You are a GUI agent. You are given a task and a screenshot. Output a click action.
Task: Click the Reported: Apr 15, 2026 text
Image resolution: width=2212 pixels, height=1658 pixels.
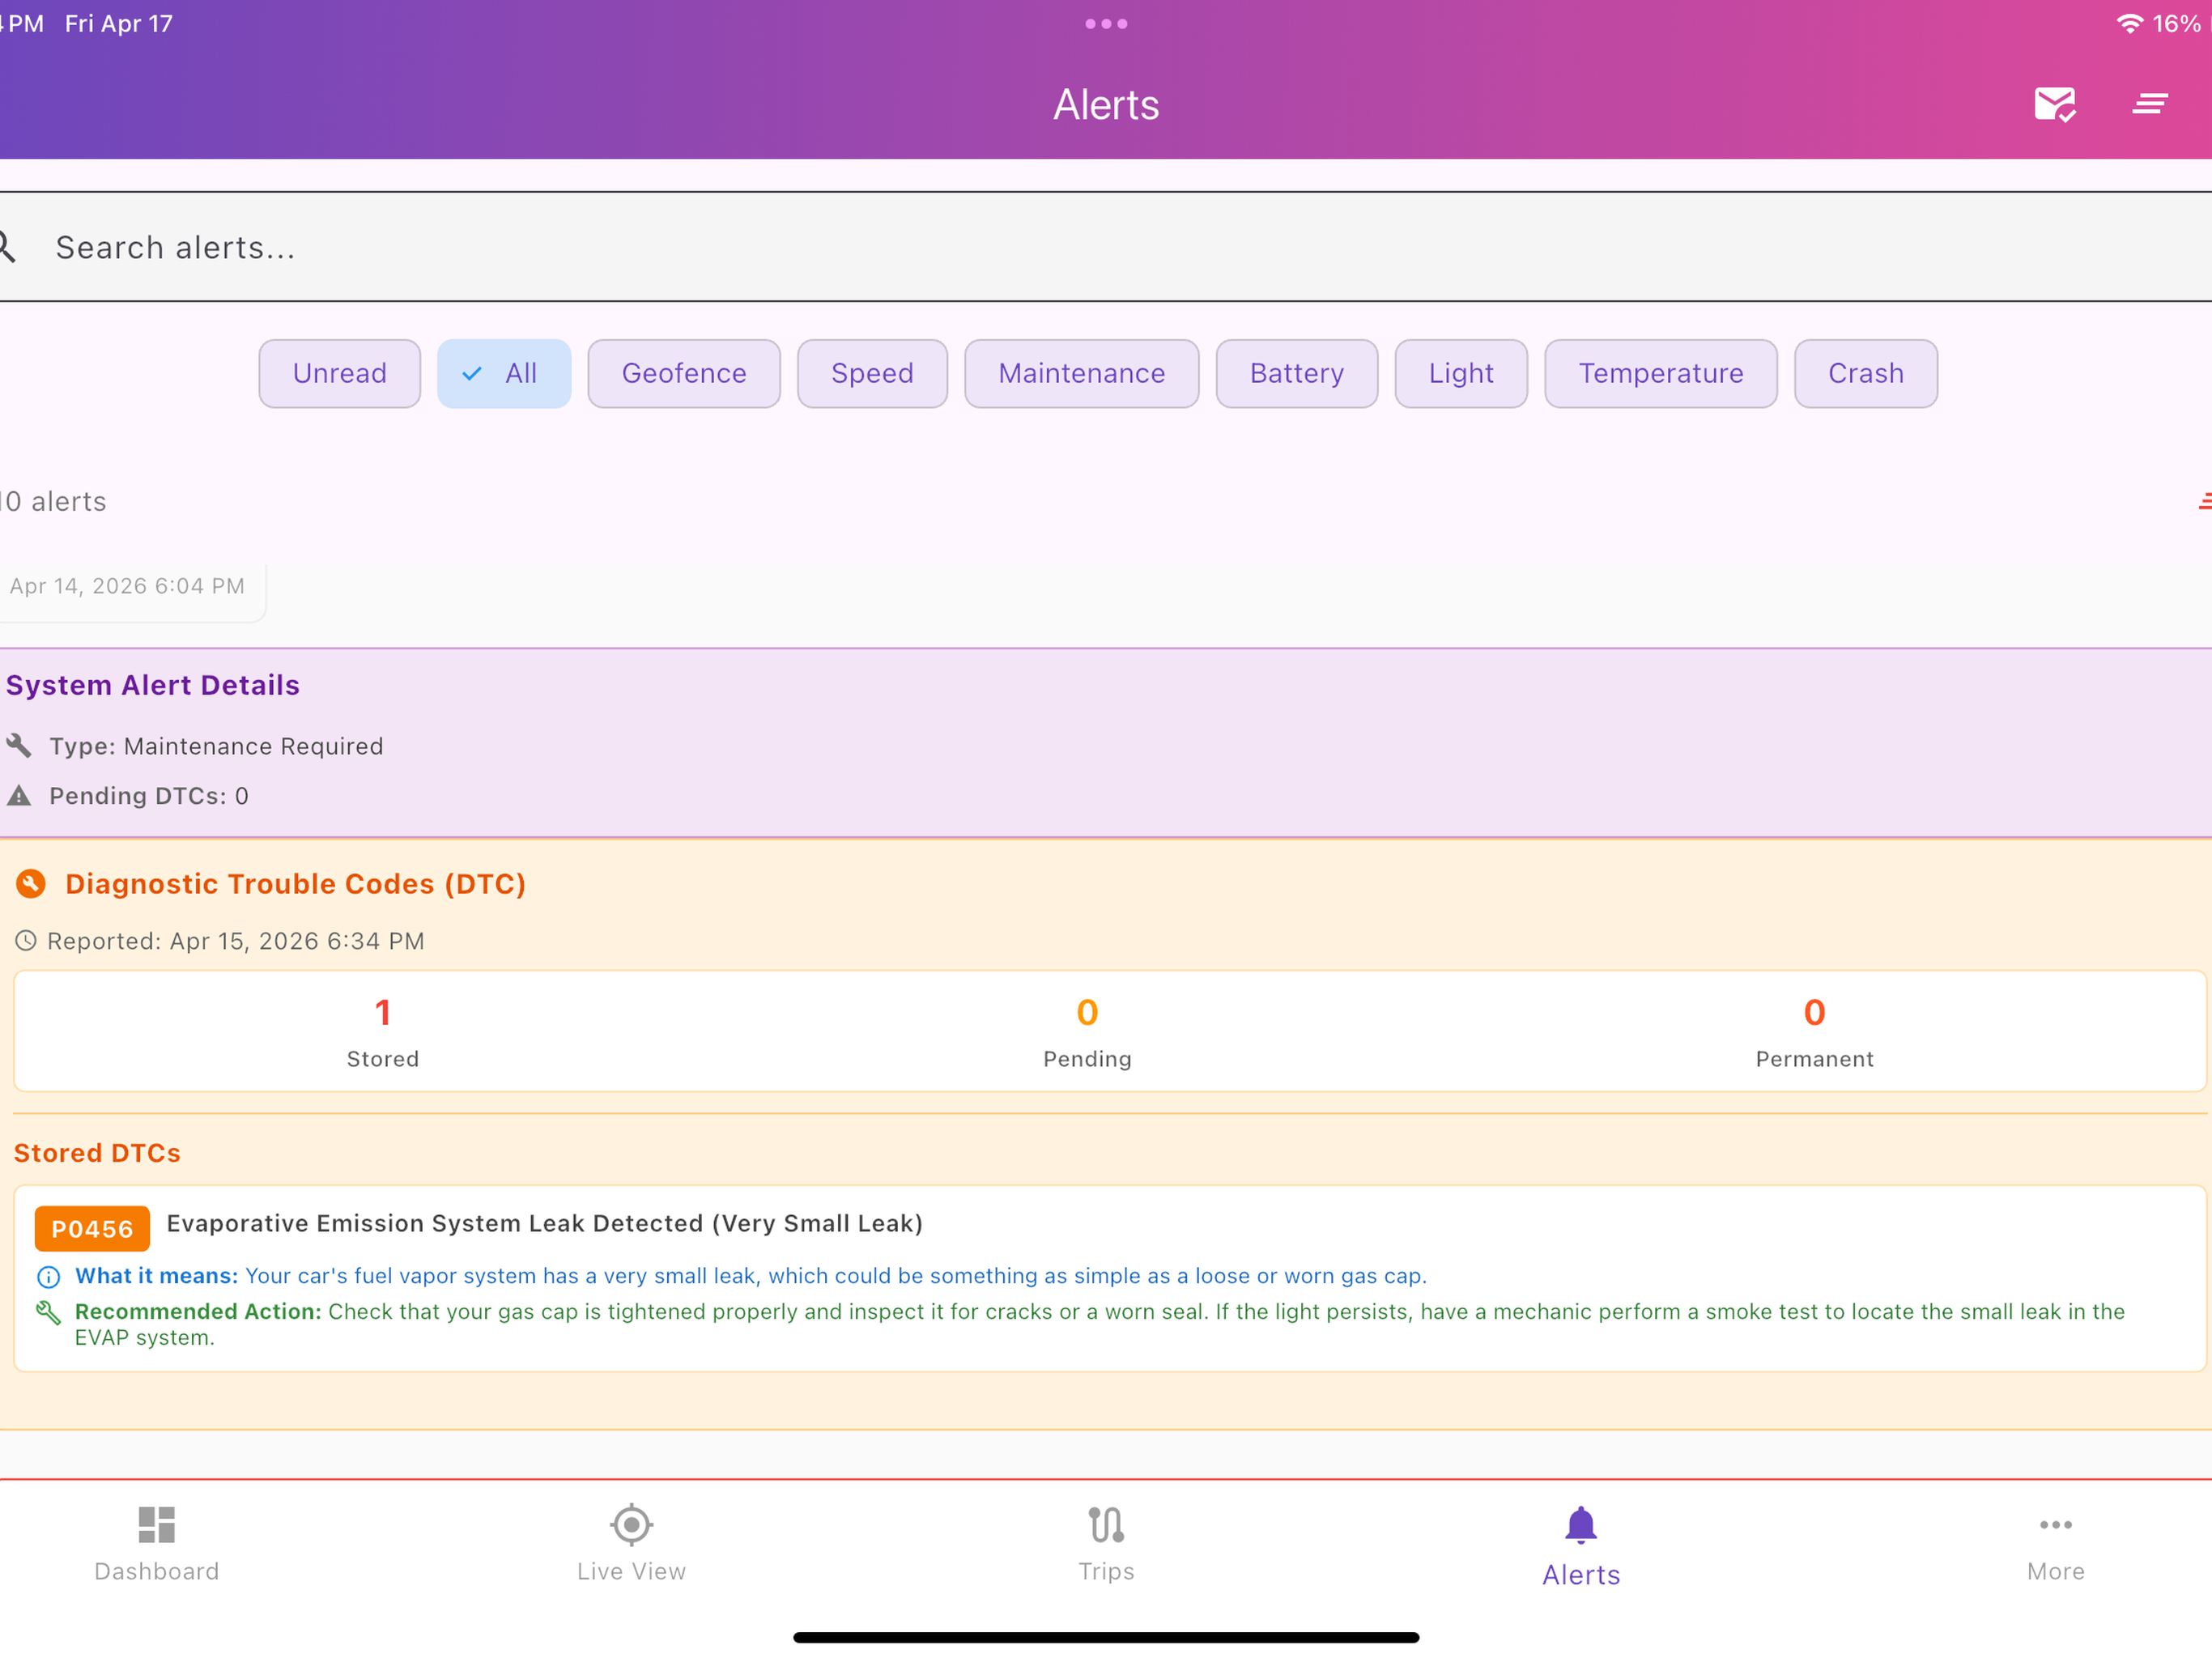pyautogui.click(x=236, y=941)
